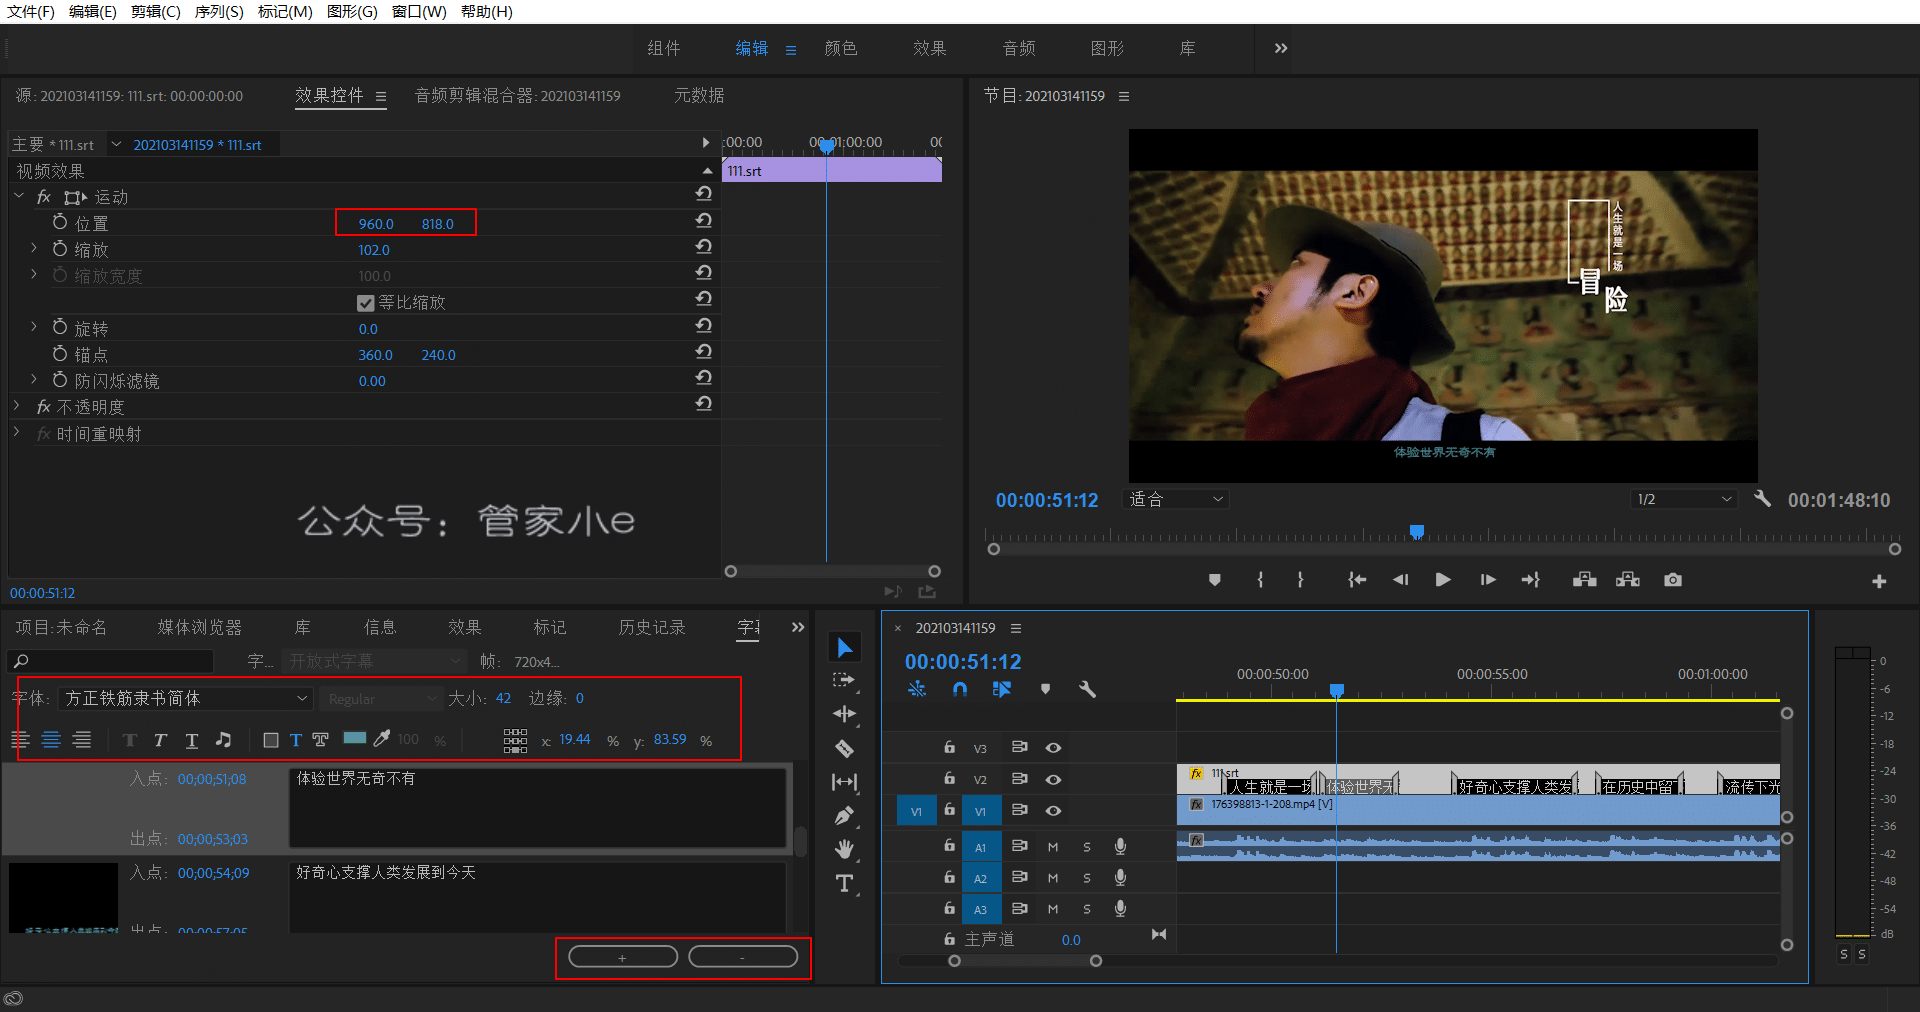Go to In point in Program monitor
Image resolution: width=1920 pixels, height=1012 pixels.
click(x=1356, y=580)
